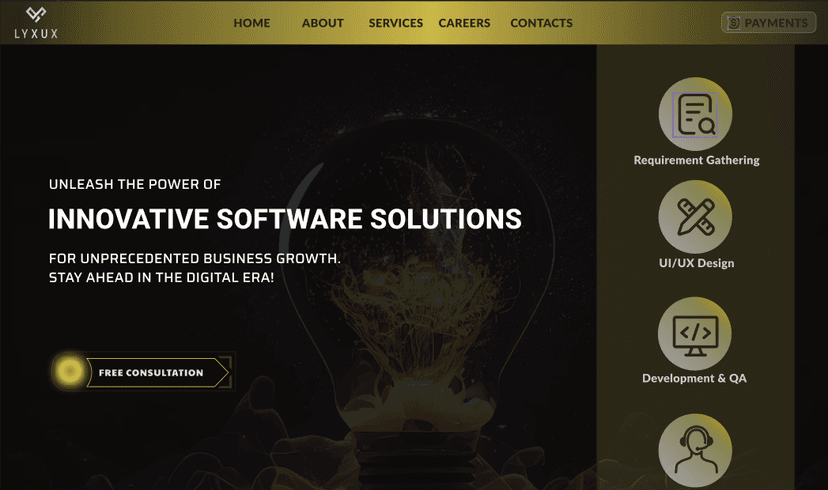Click the headset support icon

pos(695,450)
